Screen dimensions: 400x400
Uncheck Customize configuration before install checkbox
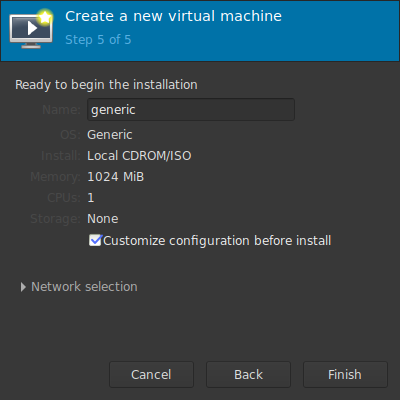point(95,240)
